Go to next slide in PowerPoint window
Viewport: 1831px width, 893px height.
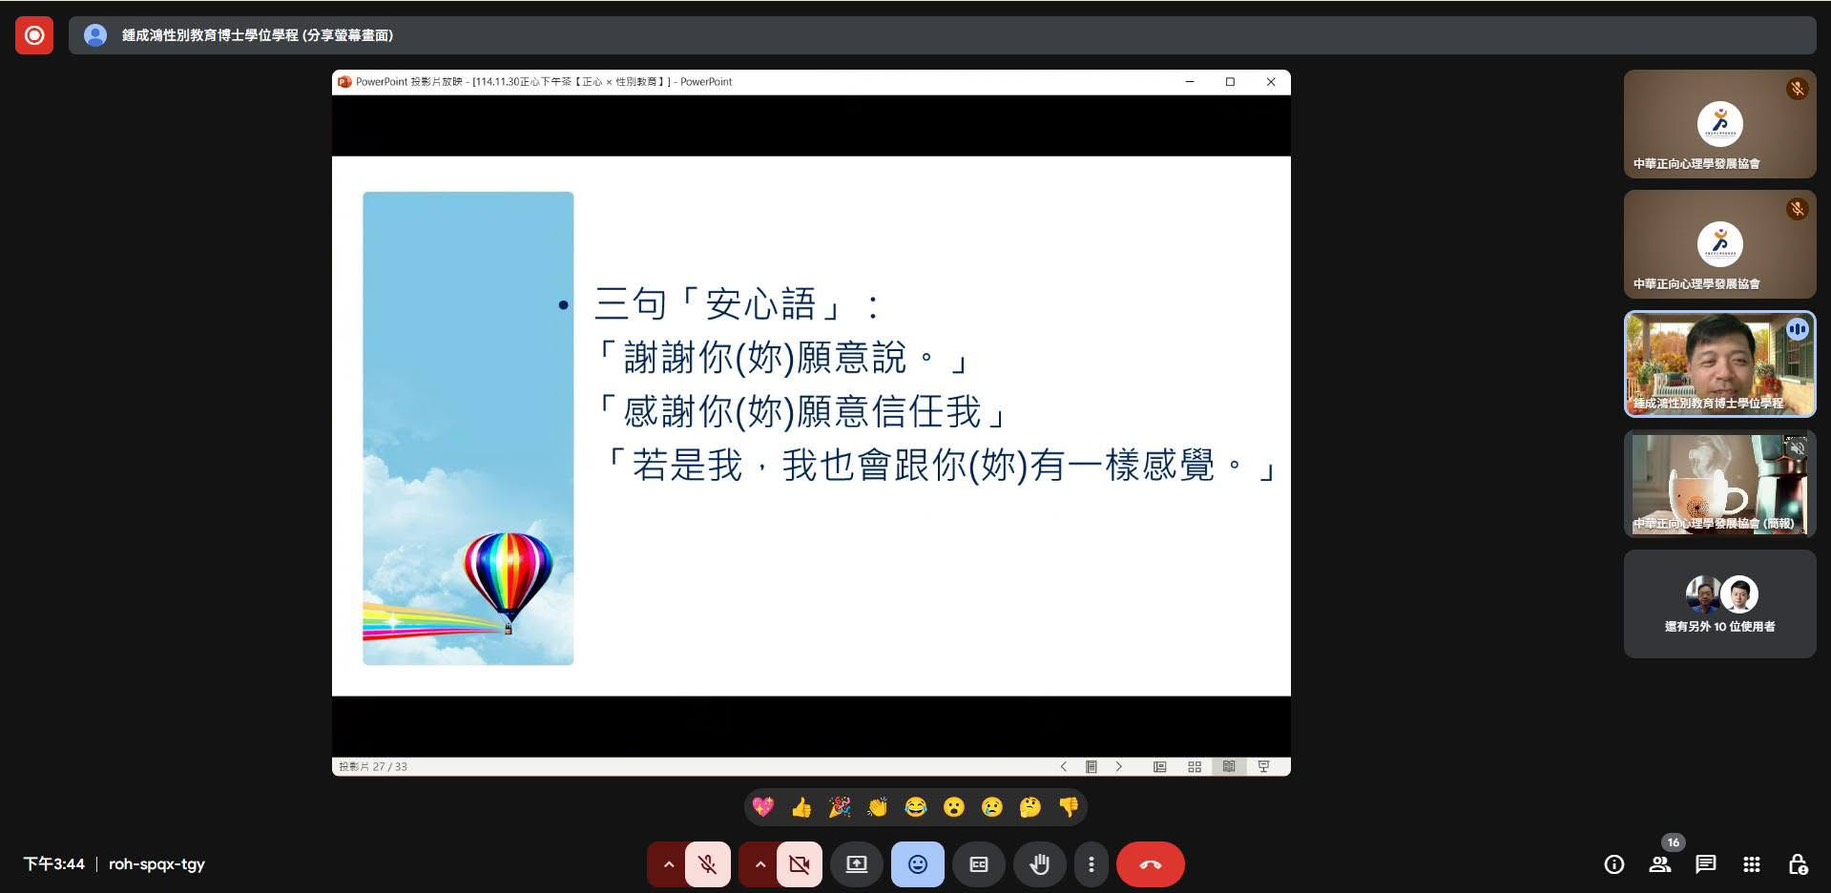pyautogui.click(x=1119, y=767)
